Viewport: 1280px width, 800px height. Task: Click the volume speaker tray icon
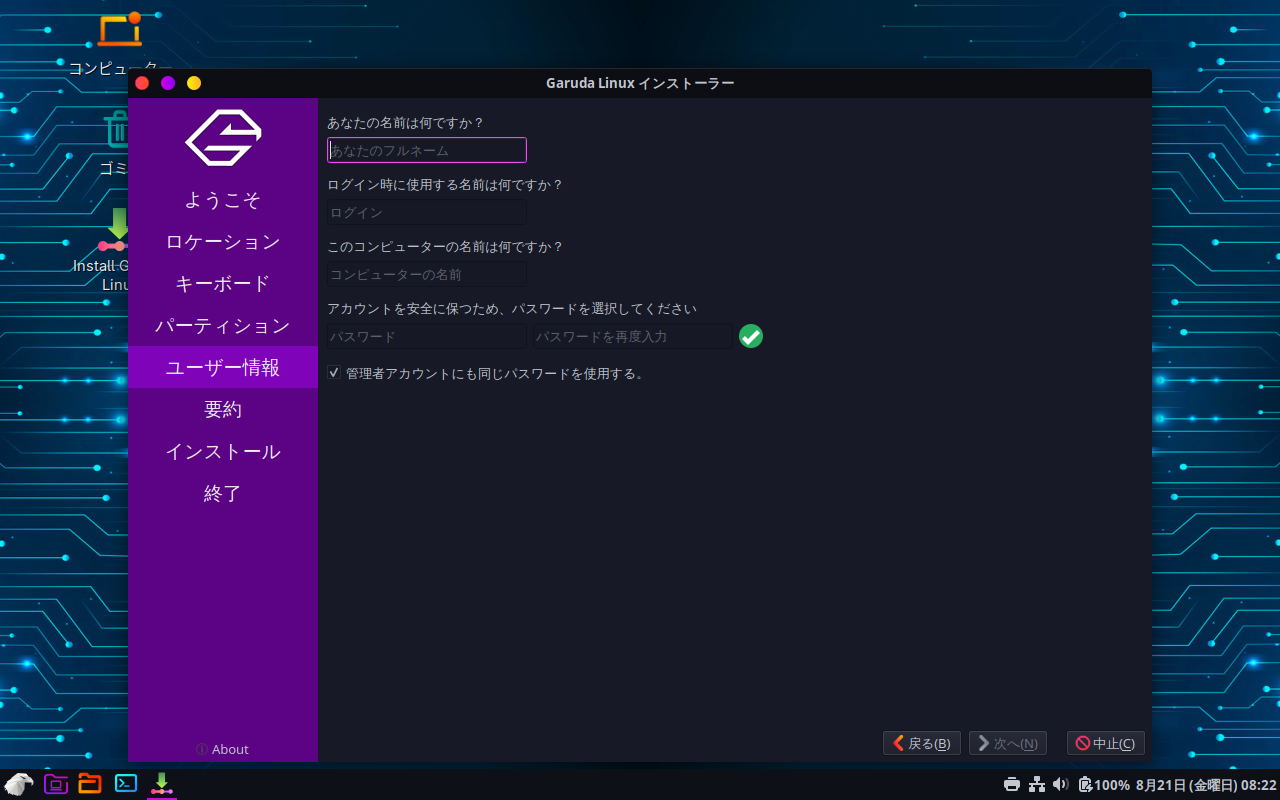[1061, 784]
